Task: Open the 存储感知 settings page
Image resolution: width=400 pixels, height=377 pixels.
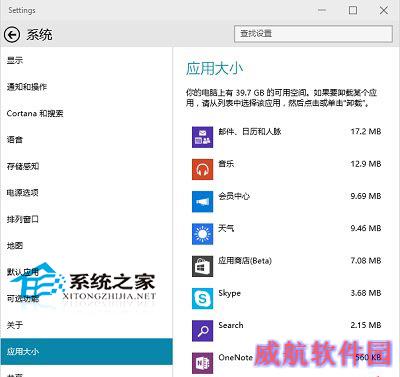Action: point(23,166)
